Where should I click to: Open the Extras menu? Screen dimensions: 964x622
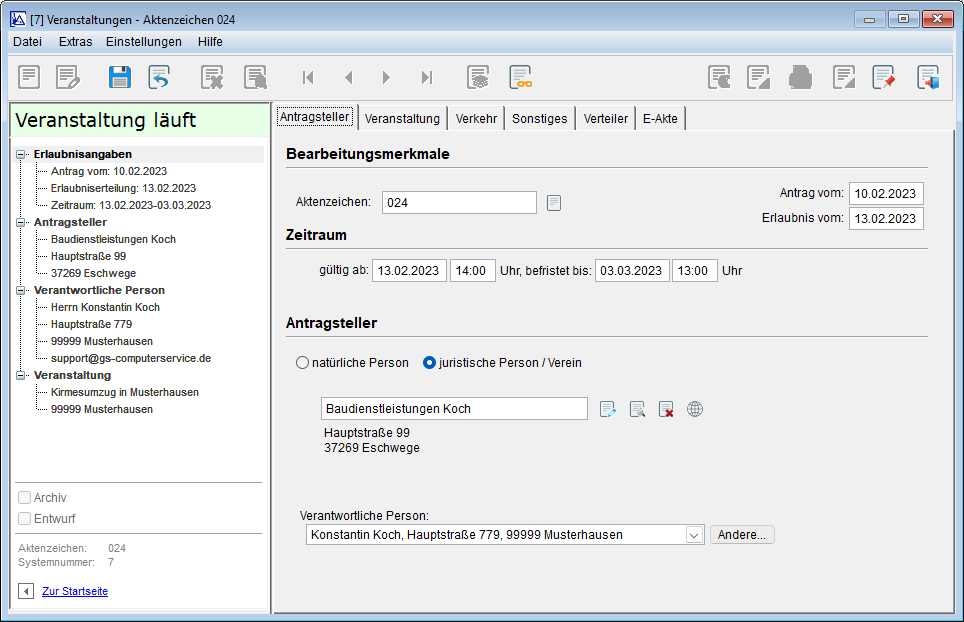pos(75,42)
